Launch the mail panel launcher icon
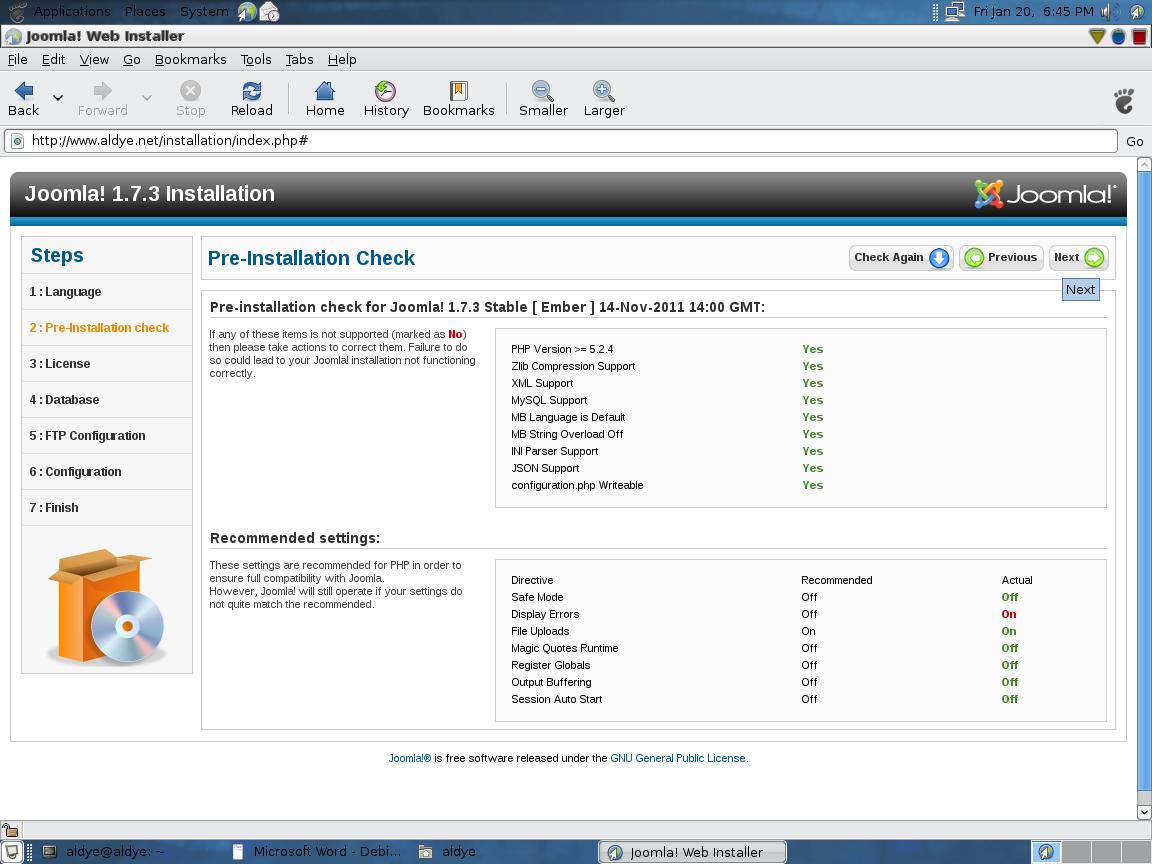The image size is (1152, 864). [x=270, y=12]
